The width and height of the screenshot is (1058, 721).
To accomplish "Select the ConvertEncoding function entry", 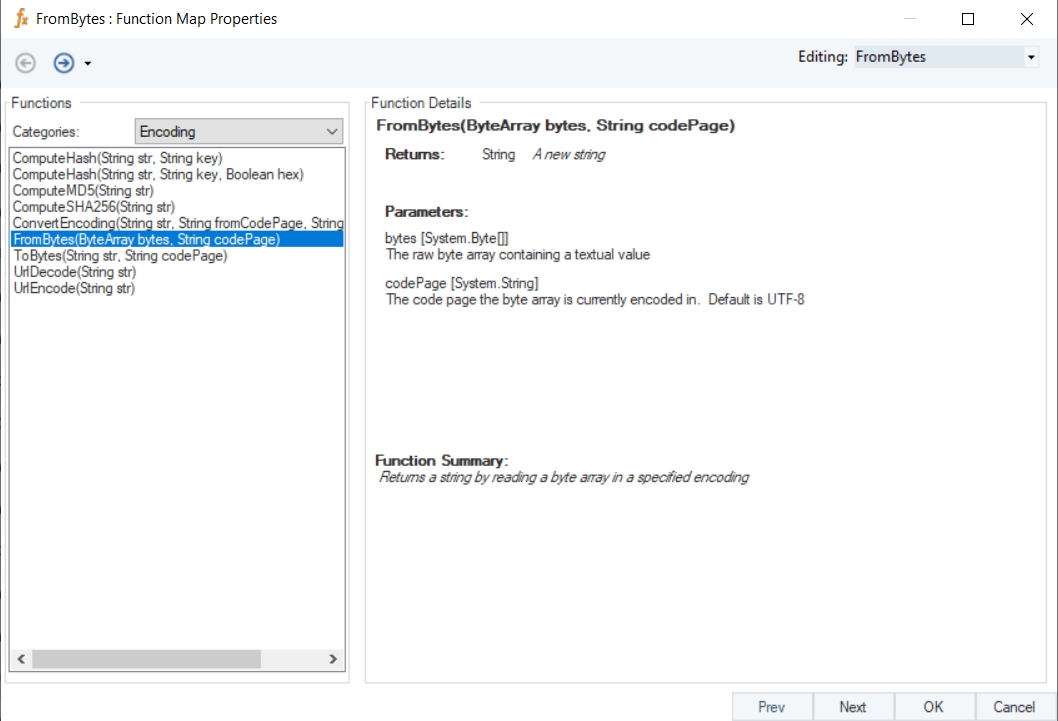I will click(177, 223).
